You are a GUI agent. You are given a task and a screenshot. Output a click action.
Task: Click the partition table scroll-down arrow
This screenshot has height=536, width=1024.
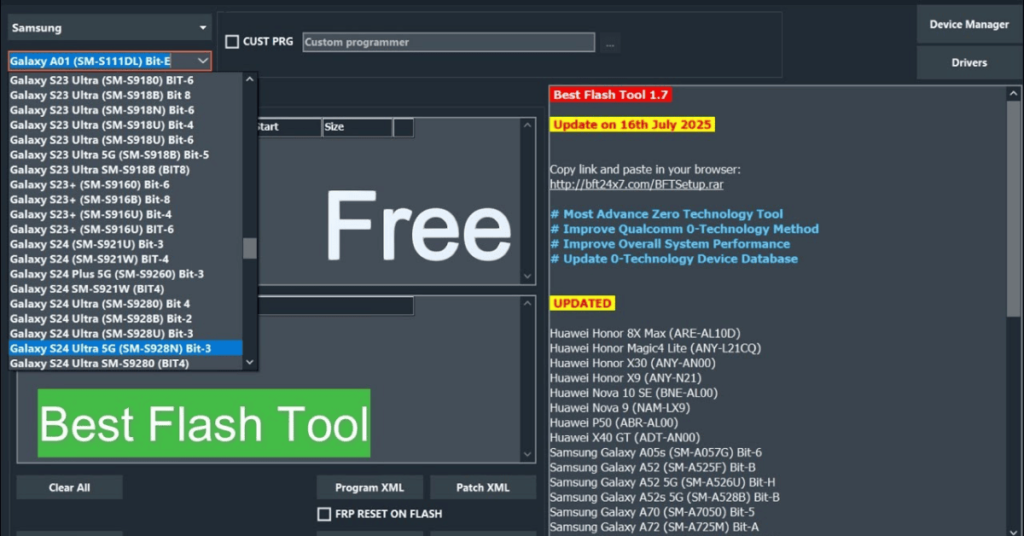pos(528,277)
